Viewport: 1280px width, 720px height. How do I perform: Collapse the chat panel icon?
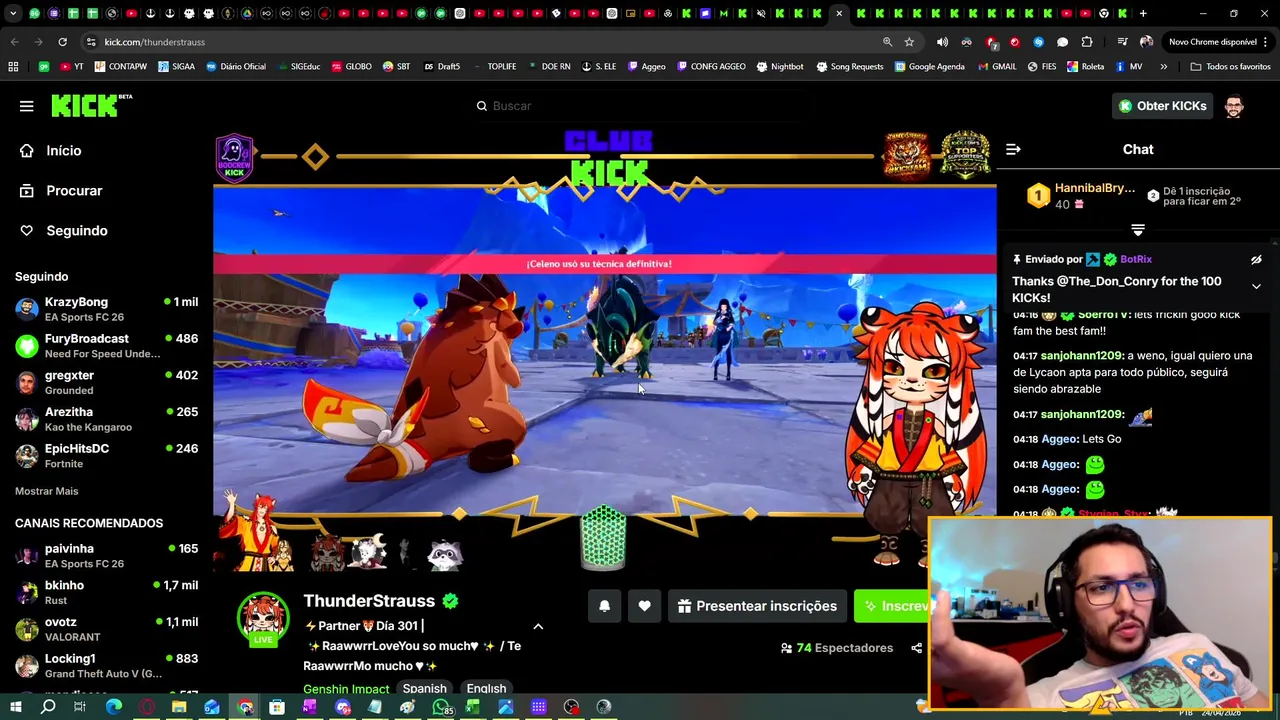click(x=1013, y=149)
